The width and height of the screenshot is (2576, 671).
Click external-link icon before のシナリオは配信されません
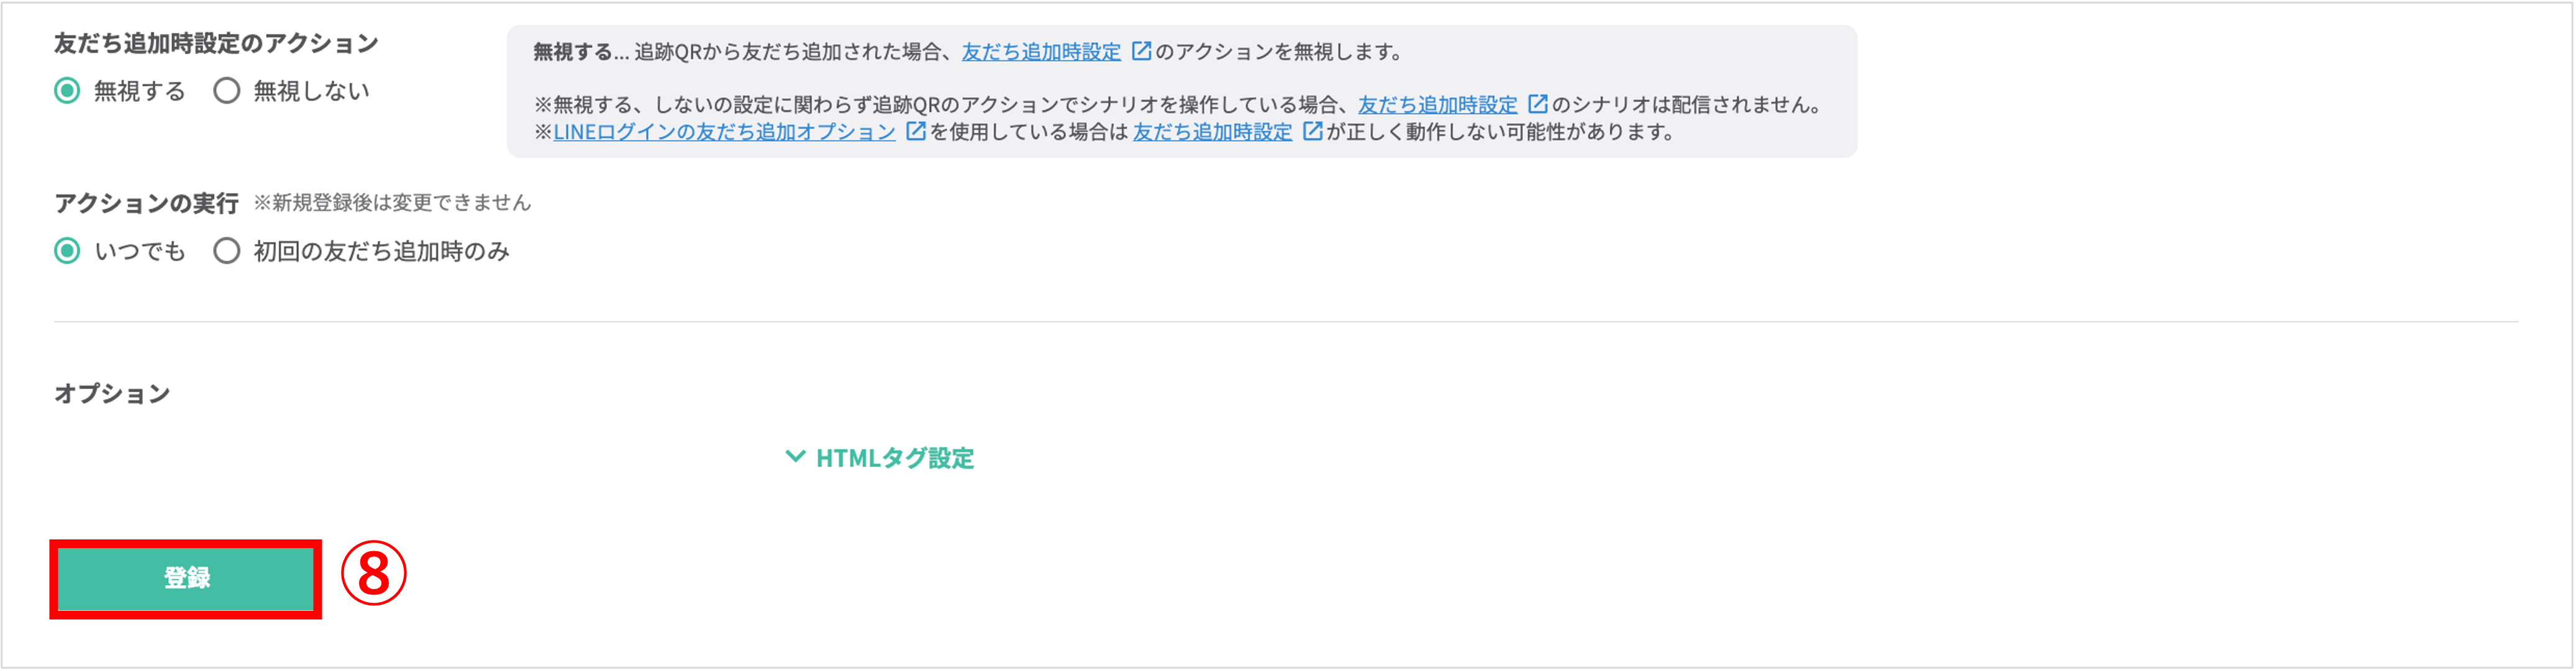(x=1538, y=103)
